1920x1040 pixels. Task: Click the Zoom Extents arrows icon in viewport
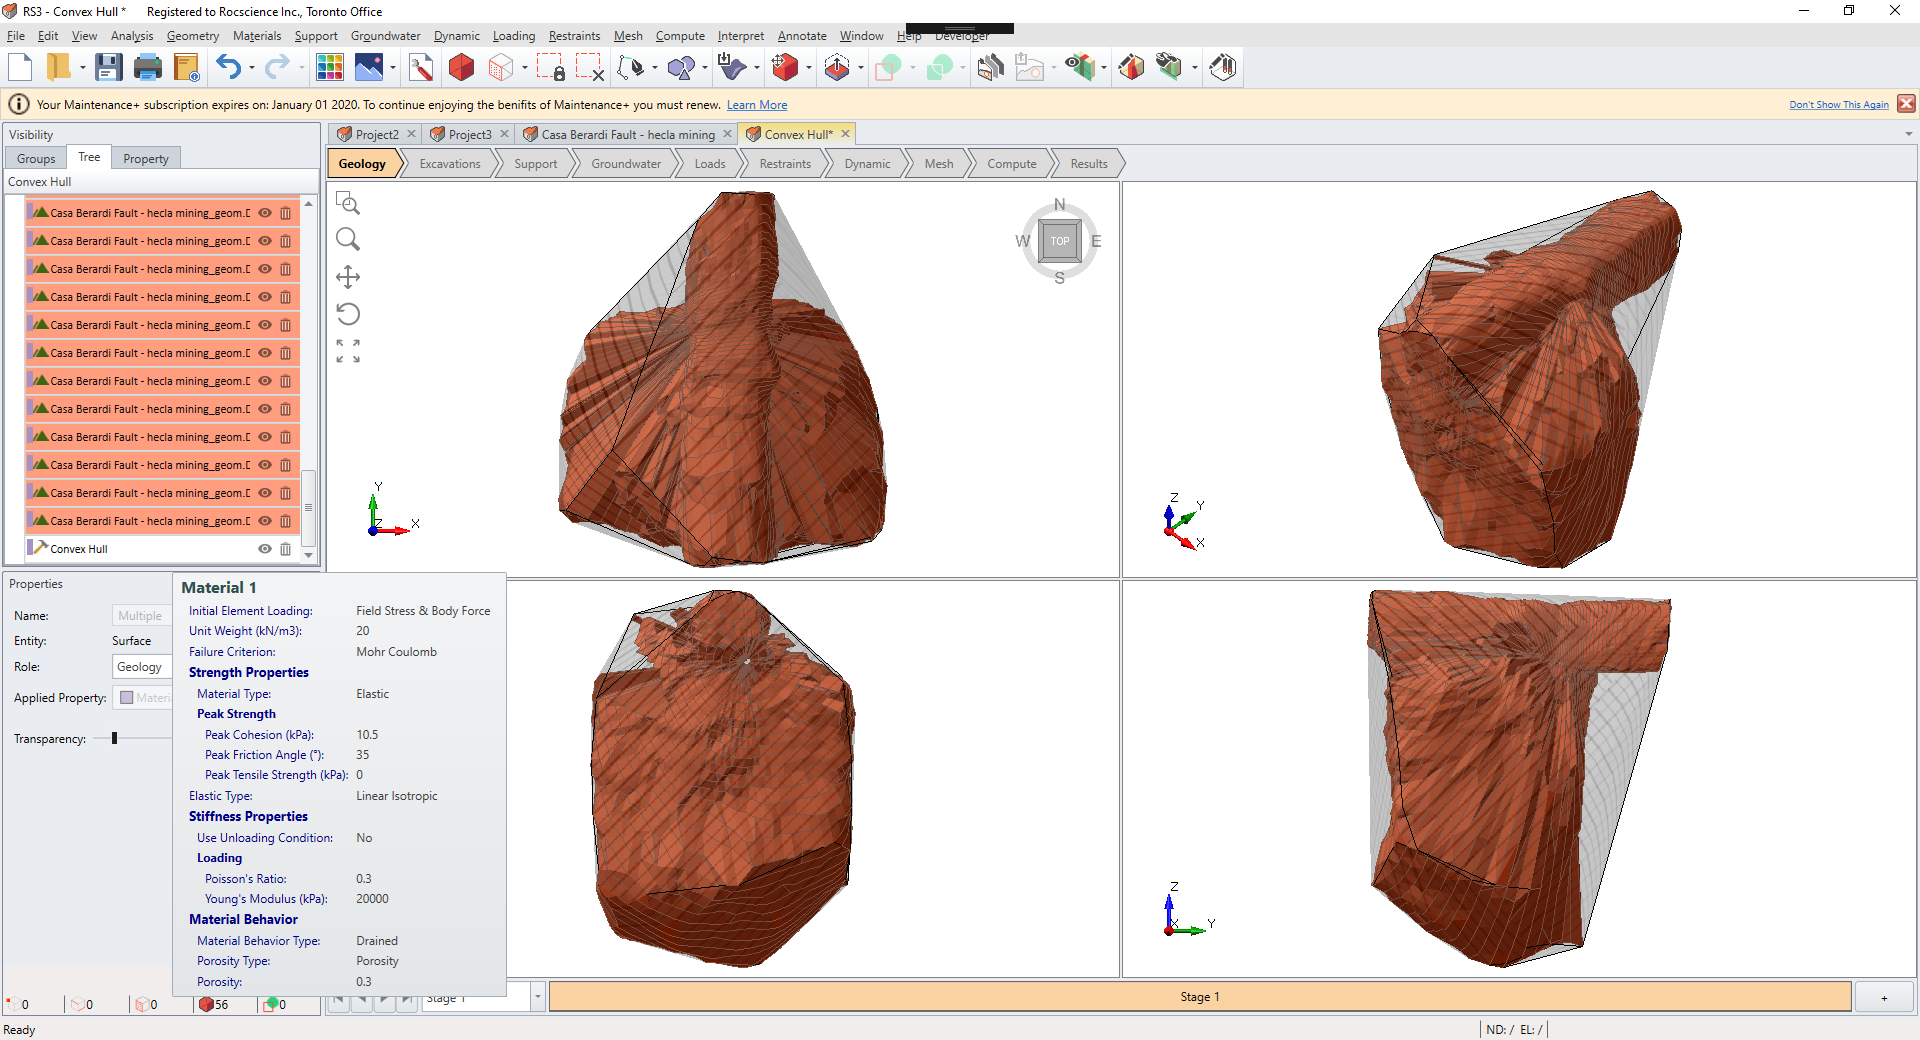pyautogui.click(x=348, y=348)
